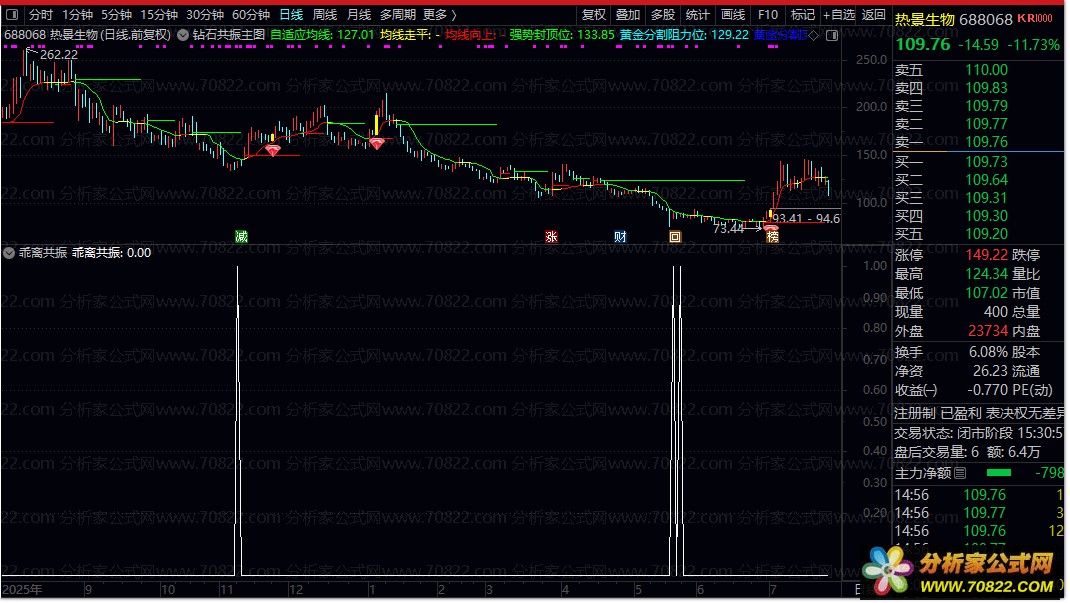Click the 买五 price 109.20
Viewport: 1070px width, 603px height.
click(986, 233)
